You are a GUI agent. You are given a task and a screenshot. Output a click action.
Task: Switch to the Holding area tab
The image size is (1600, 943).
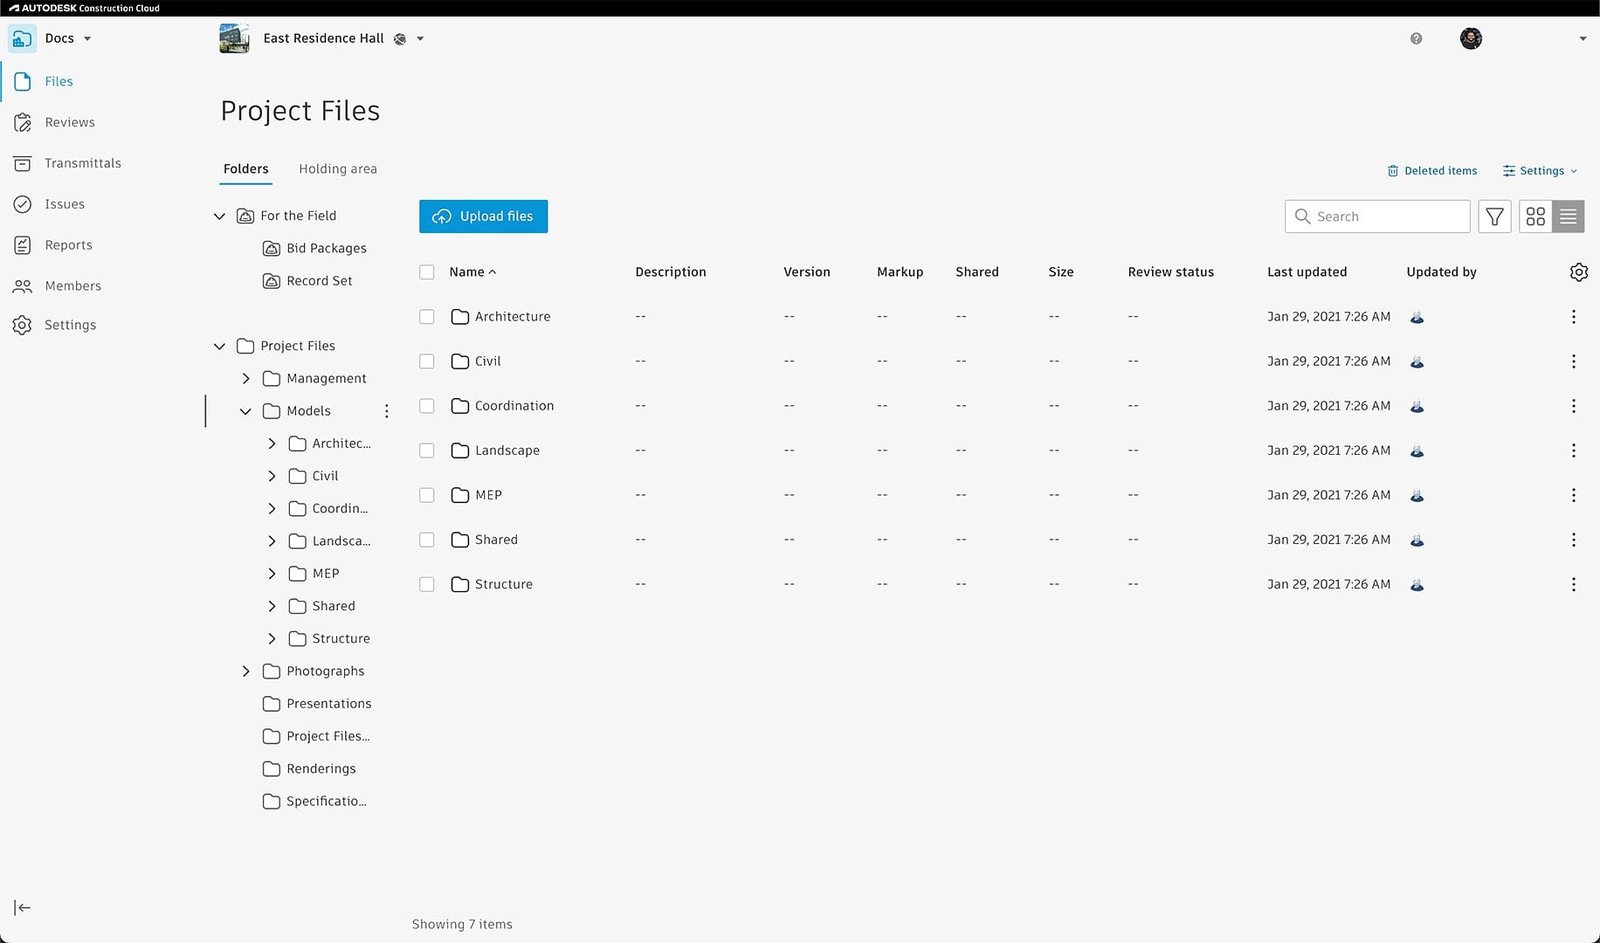337,169
